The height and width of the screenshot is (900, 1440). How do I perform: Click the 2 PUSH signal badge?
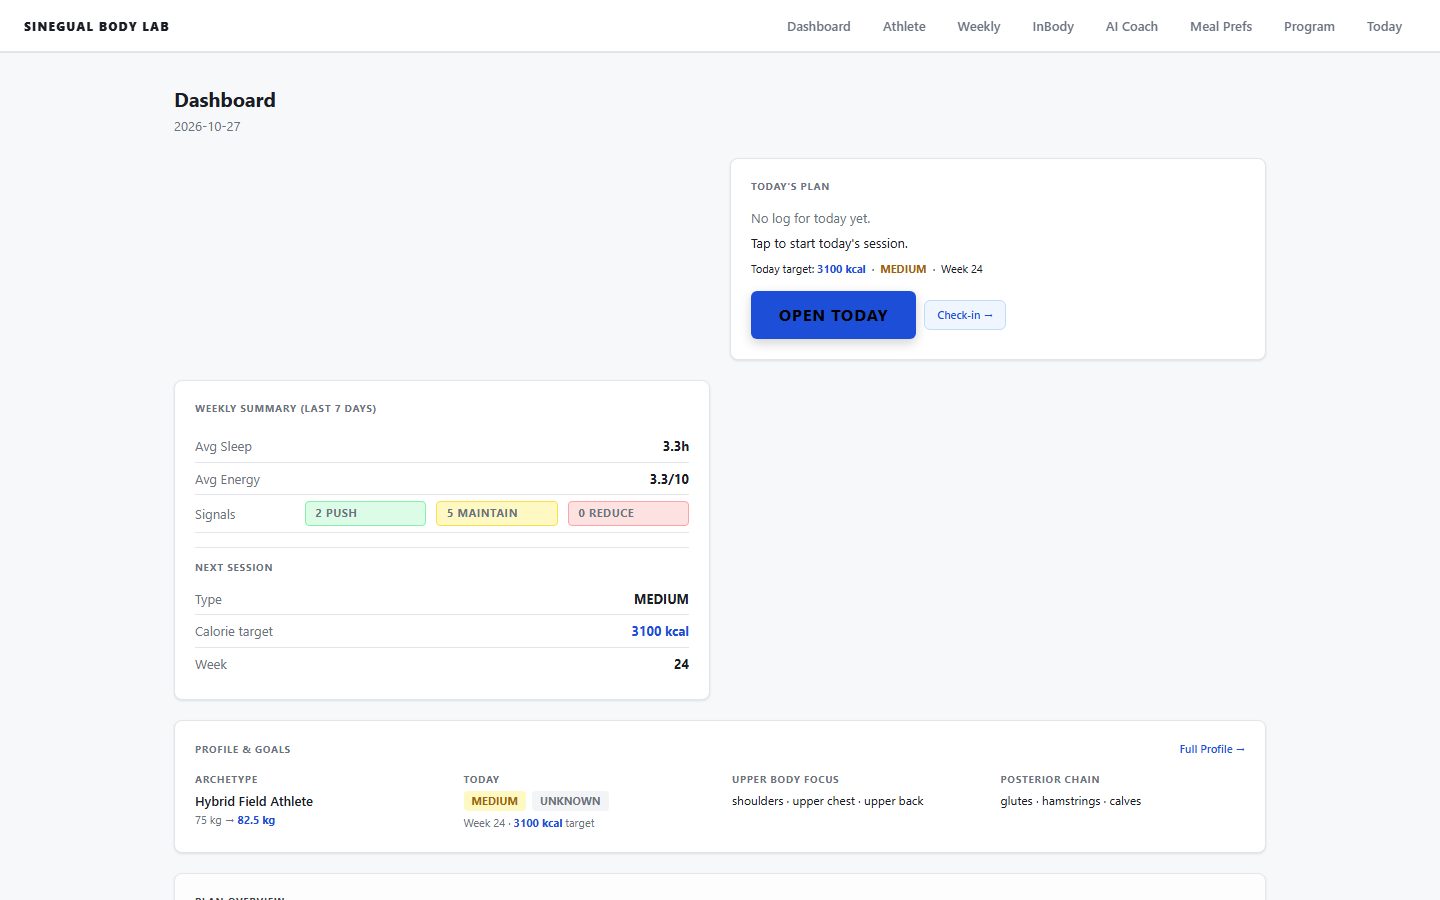pyautogui.click(x=365, y=513)
